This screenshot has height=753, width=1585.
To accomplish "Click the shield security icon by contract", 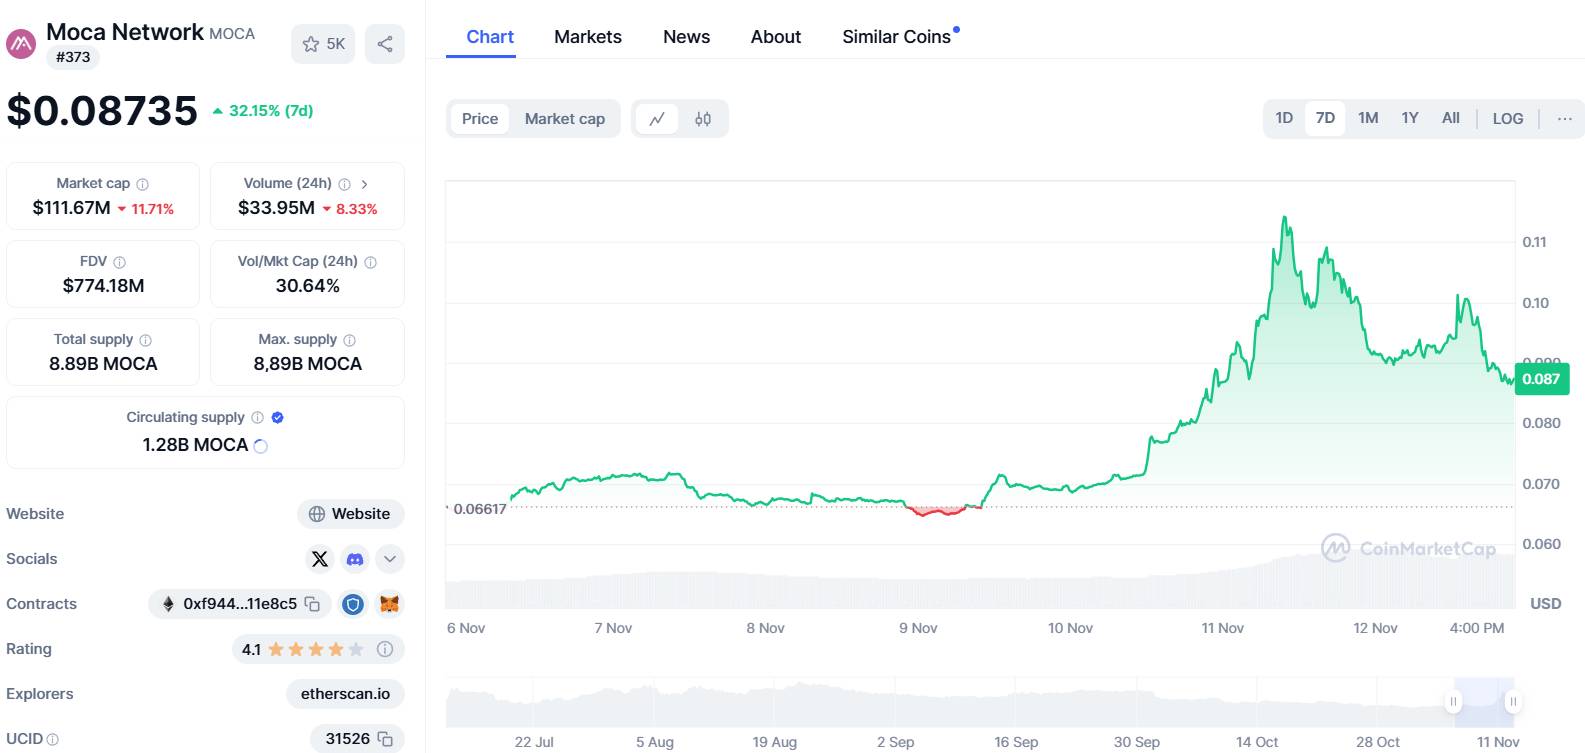I will coord(352,604).
